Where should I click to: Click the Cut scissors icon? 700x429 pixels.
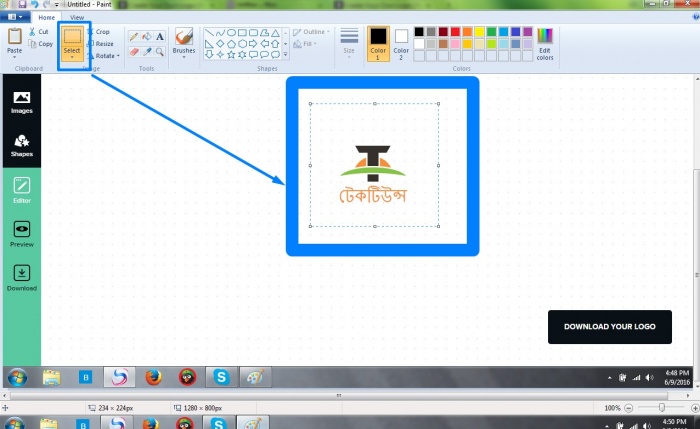pos(32,32)
